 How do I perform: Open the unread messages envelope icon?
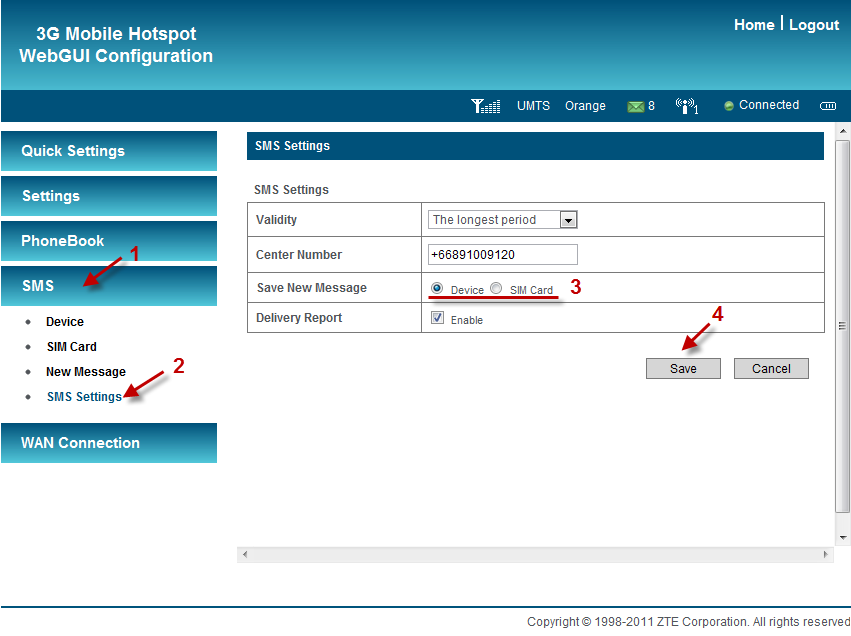(635, 106)
